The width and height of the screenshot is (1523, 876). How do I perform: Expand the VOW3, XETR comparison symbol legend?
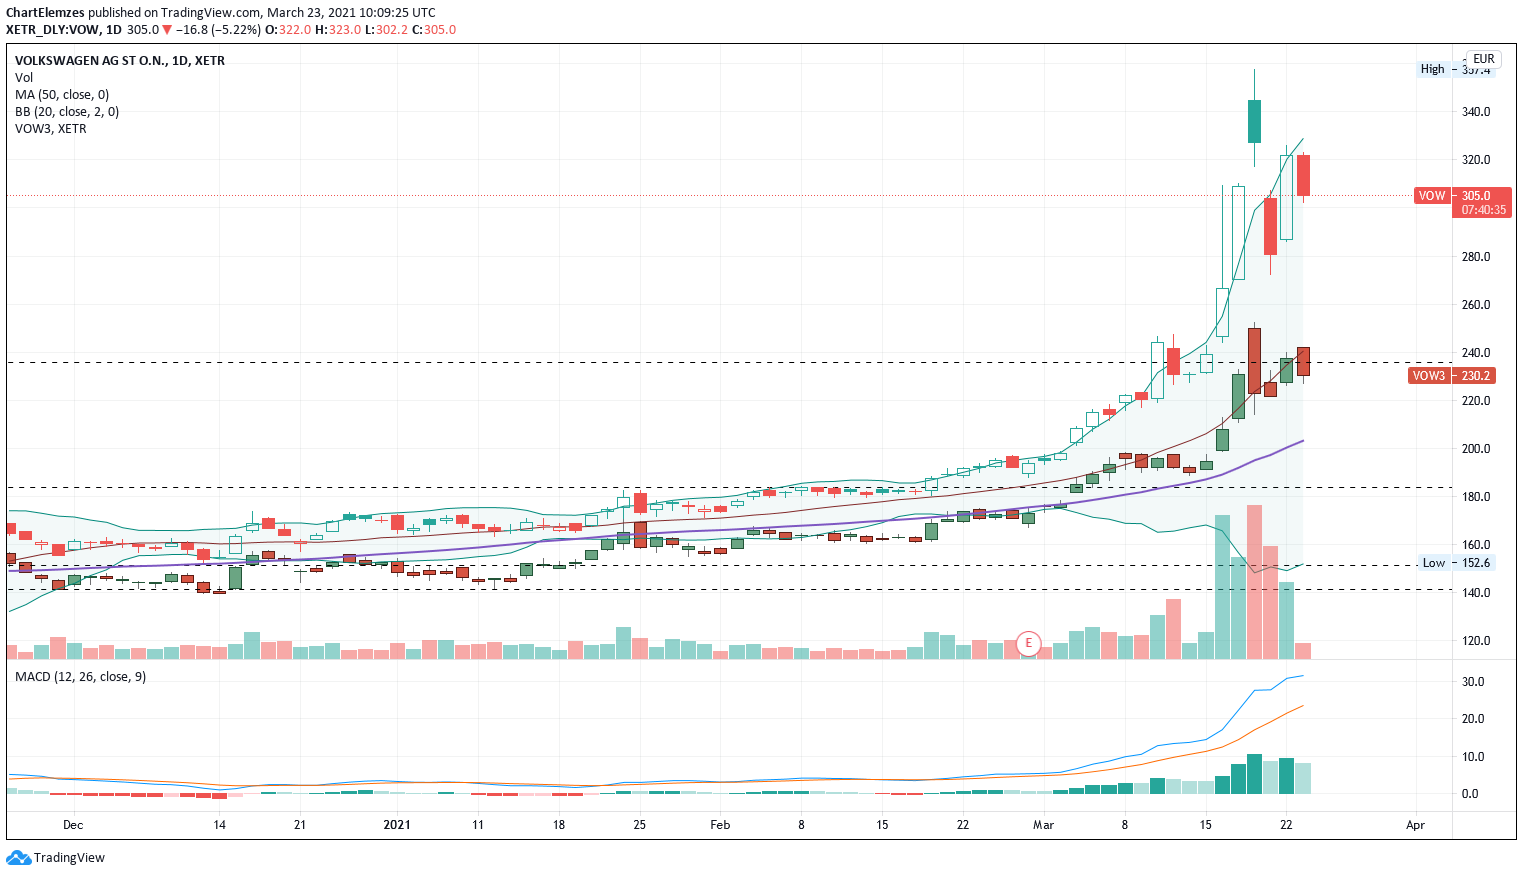pyautogui.click(x=51, y=128)
